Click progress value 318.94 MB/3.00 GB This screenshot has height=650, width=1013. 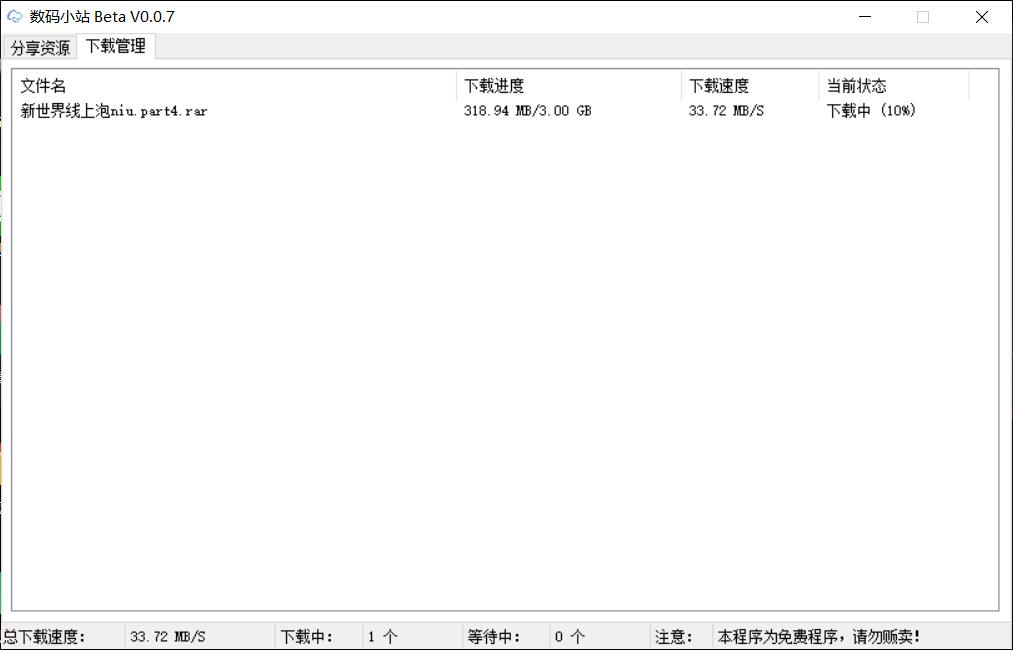point(527,111)
